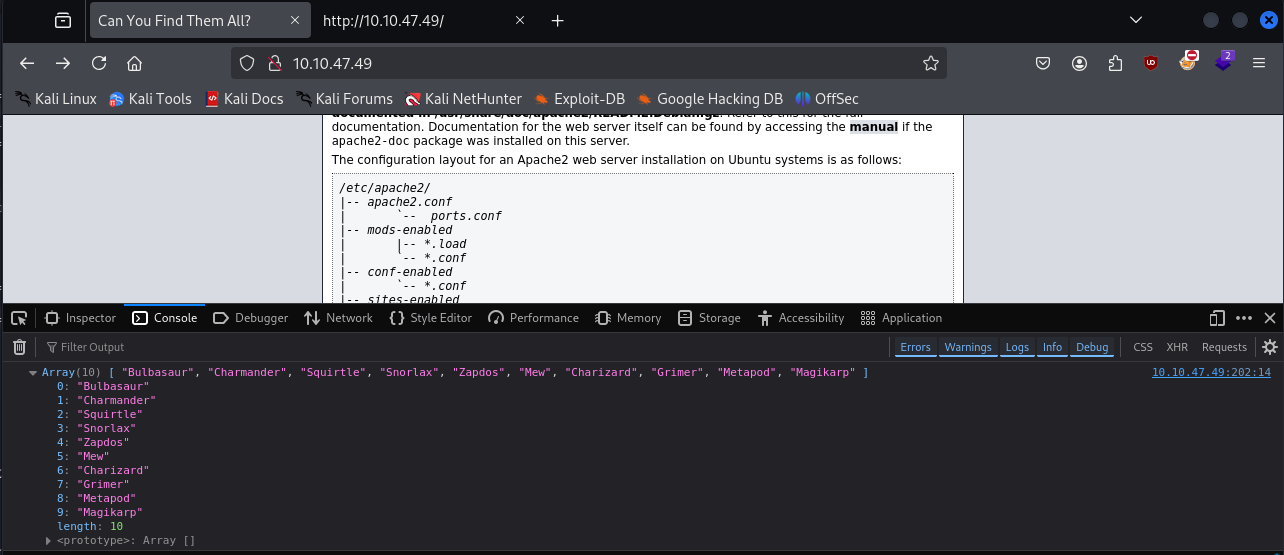Expand the <prototype> Array entry
This screenshot has height=555, width=1284.
tap(49, 540)
